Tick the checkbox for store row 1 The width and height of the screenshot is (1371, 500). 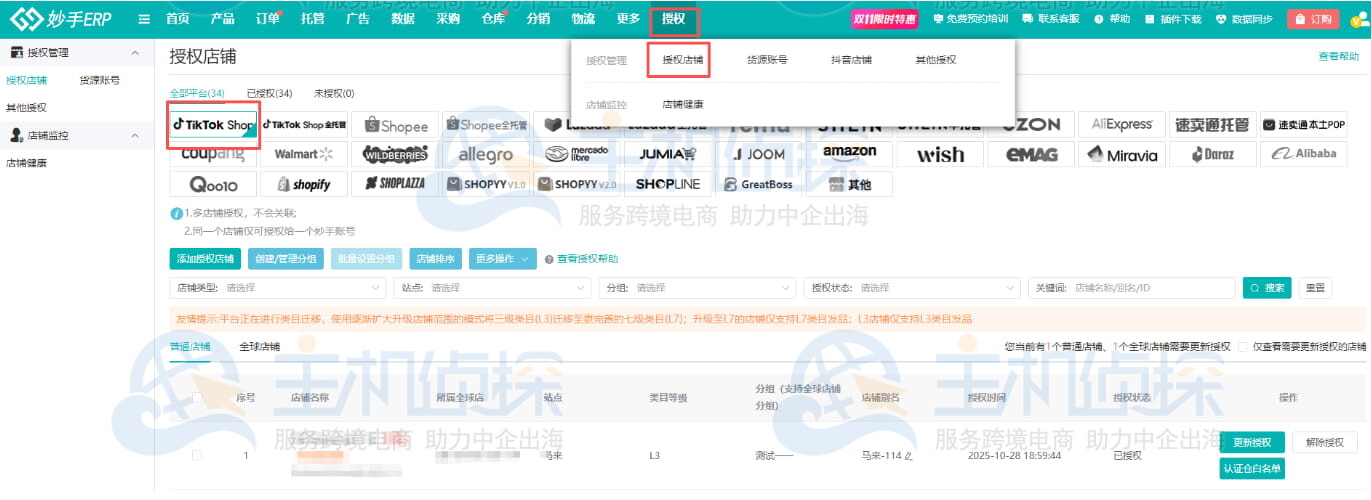pyautogui.click(x=197, y=455)
